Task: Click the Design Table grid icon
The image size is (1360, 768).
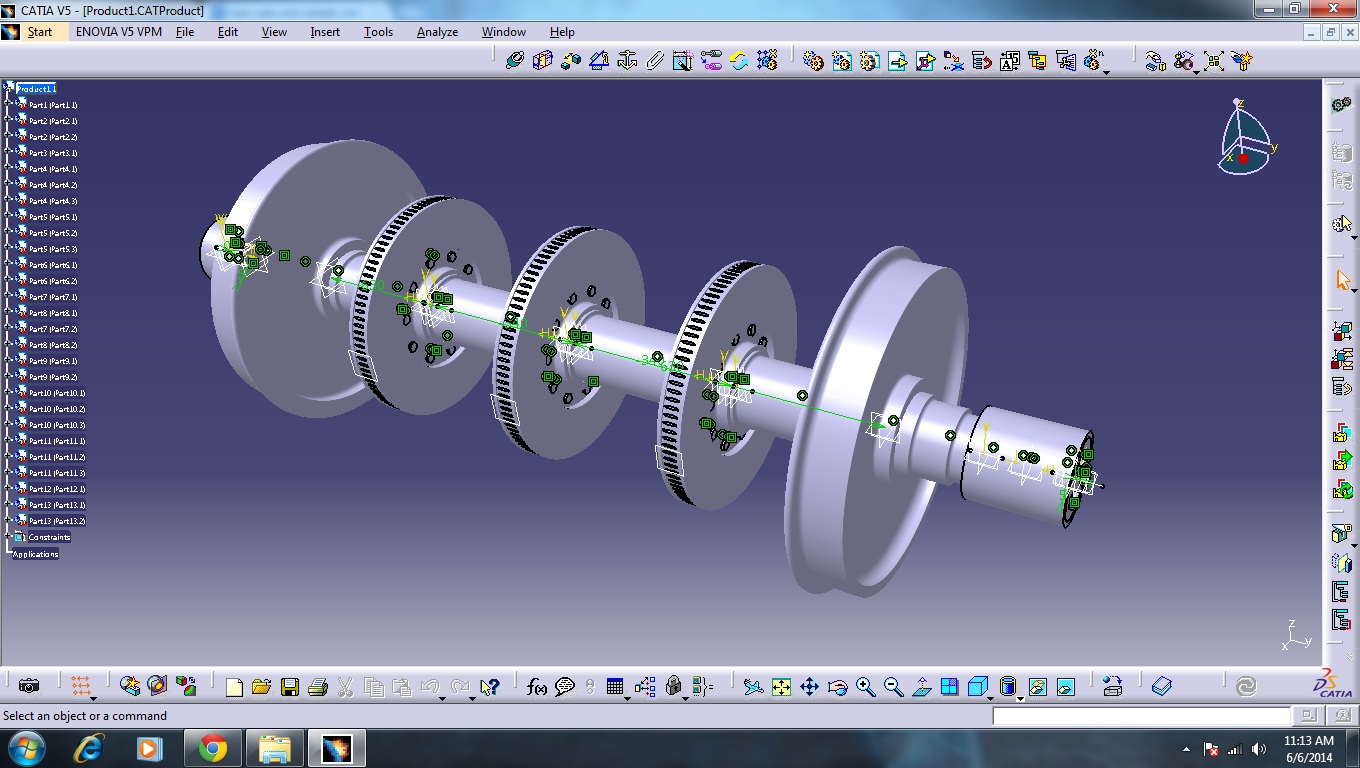Action: pos(615,686)
